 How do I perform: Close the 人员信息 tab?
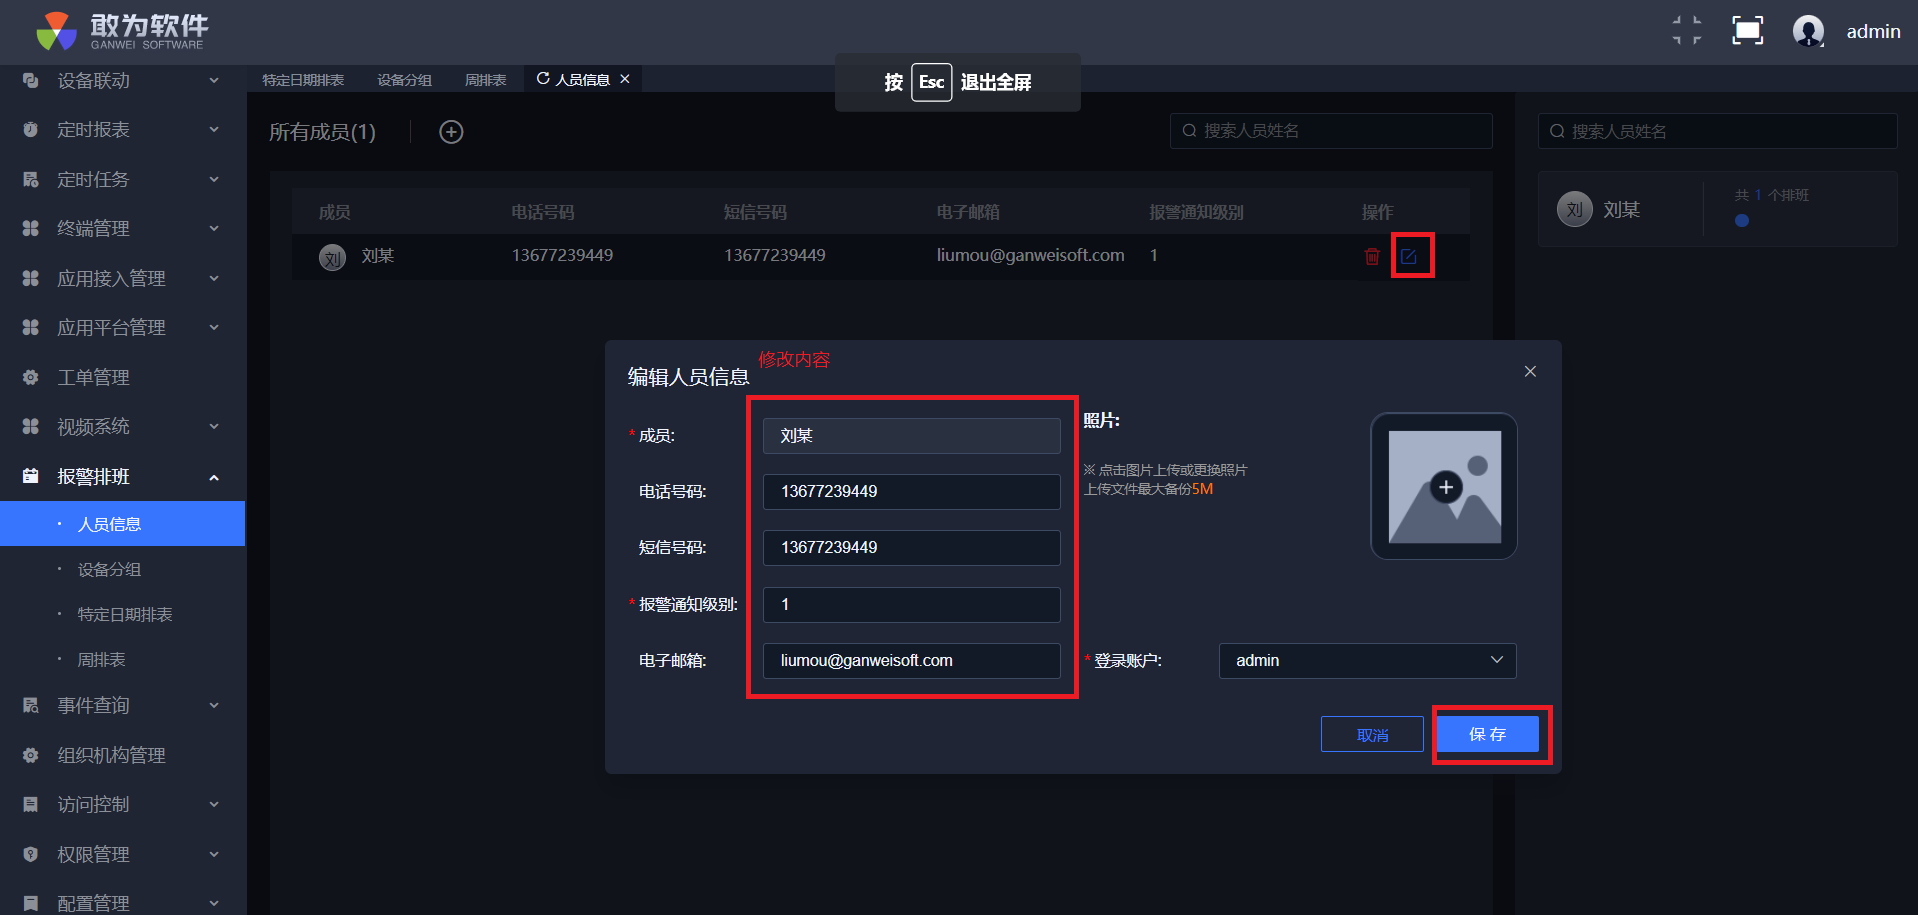pyautogui.click(x=625, y=79)
